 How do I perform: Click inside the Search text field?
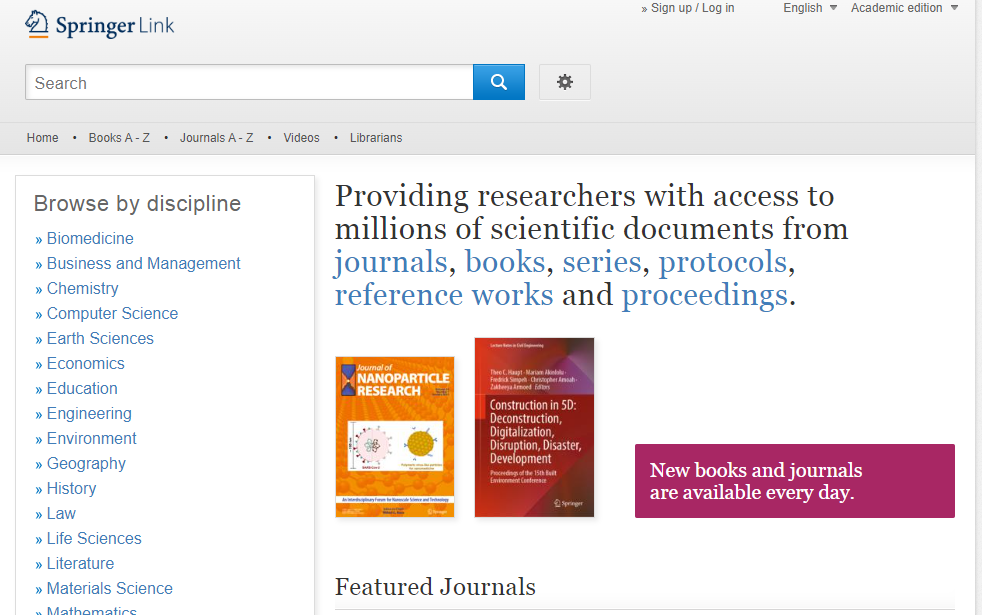click(x=248, y=83)
